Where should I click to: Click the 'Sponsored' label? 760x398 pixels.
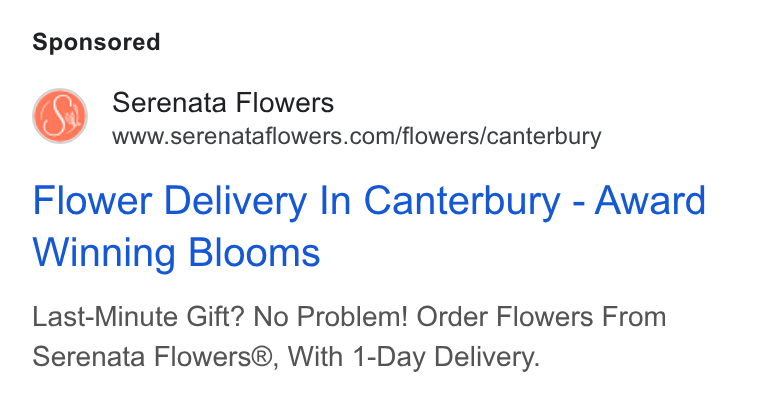(96, 42)
